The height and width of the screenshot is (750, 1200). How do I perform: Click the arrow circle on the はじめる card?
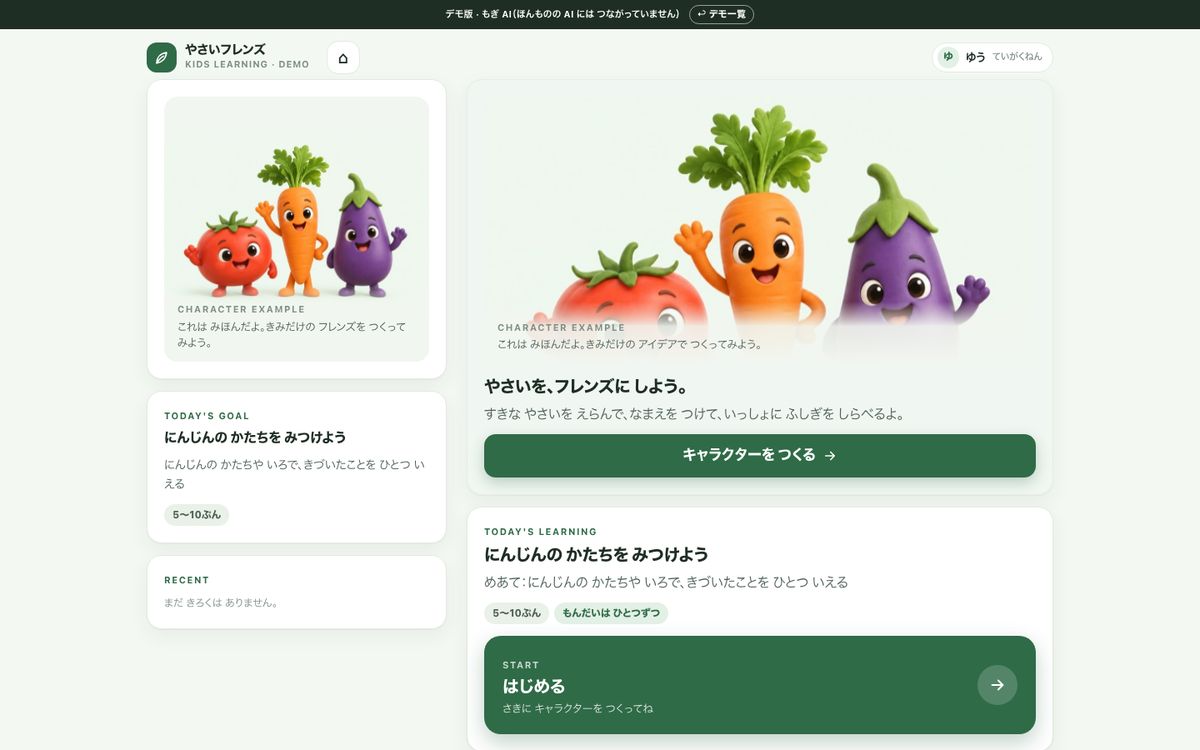pyautogui.click(x=997, y=685)
